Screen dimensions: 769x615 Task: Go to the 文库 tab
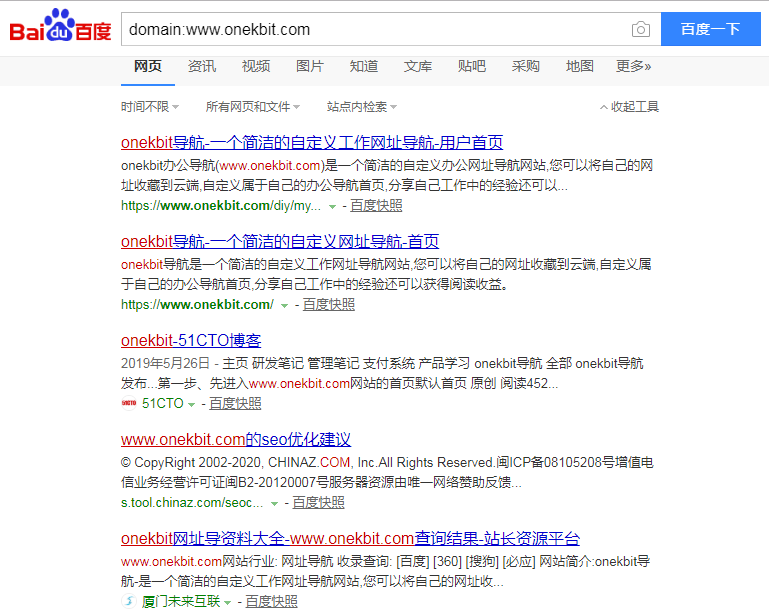click(417, 66)
